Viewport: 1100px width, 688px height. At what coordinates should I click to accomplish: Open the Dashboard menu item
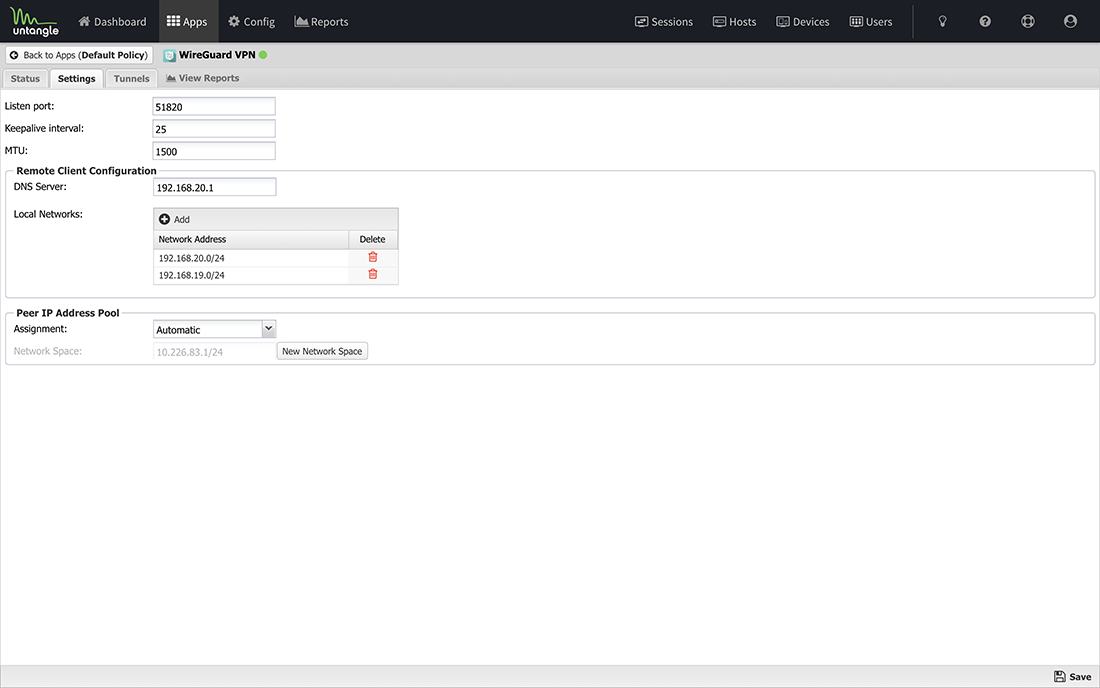pyautogui.click(x=112, y=22)
